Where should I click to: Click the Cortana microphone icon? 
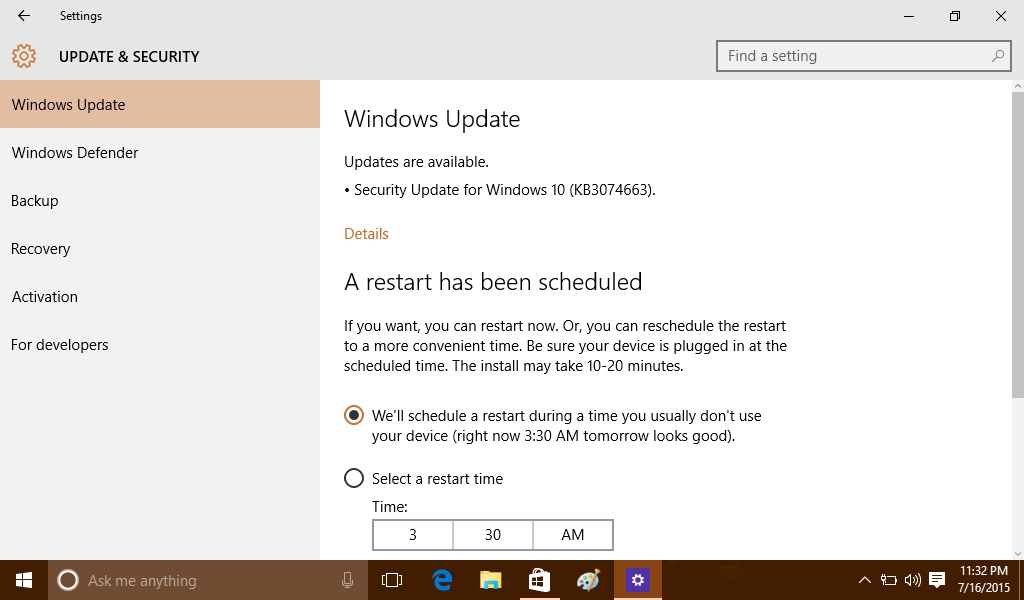click(347, 580)
